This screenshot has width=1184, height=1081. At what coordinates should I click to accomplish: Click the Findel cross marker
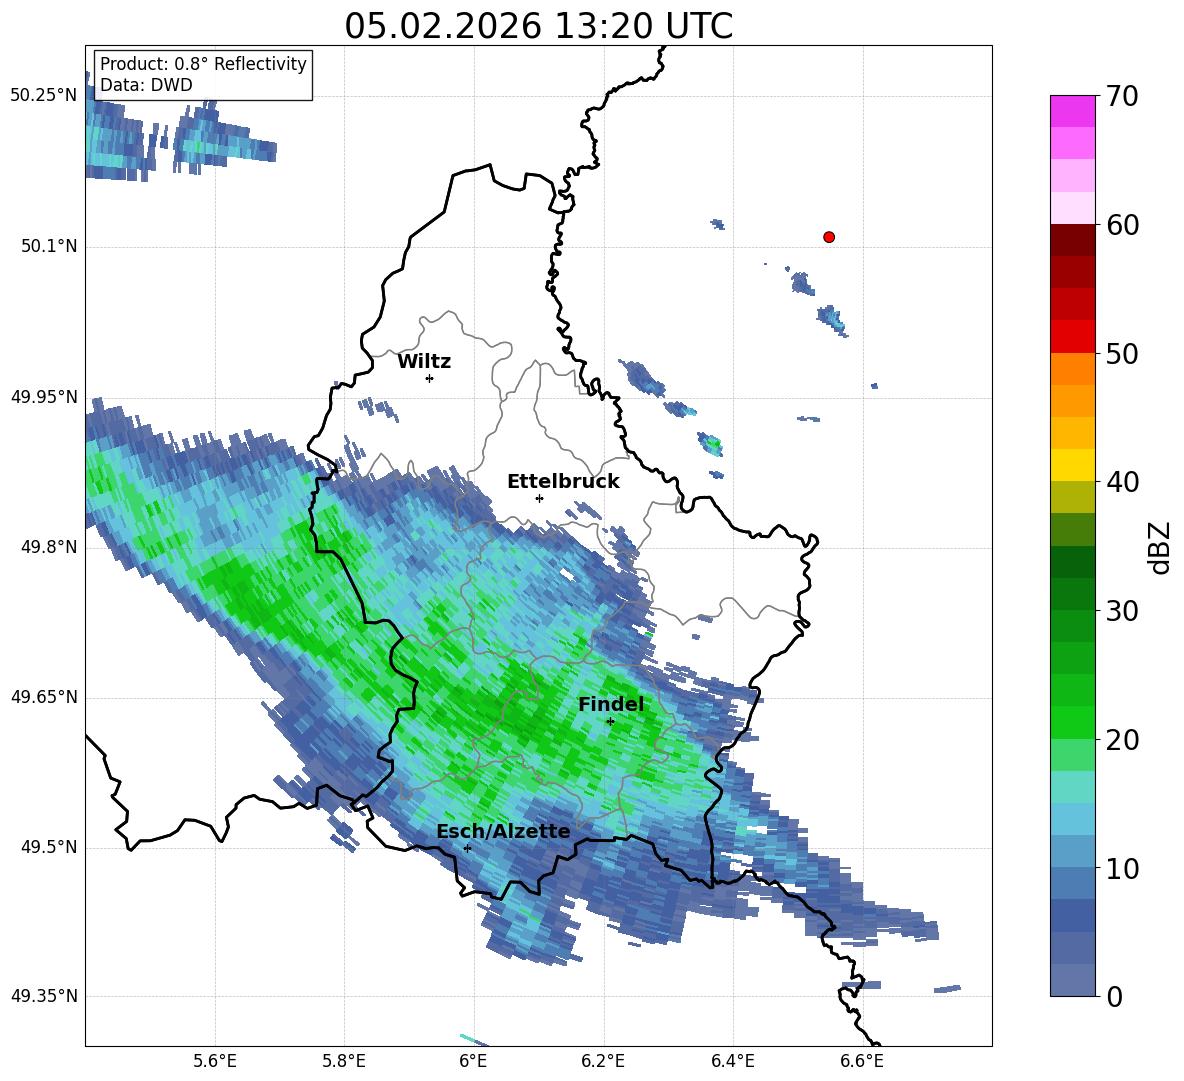pos(610,722)
